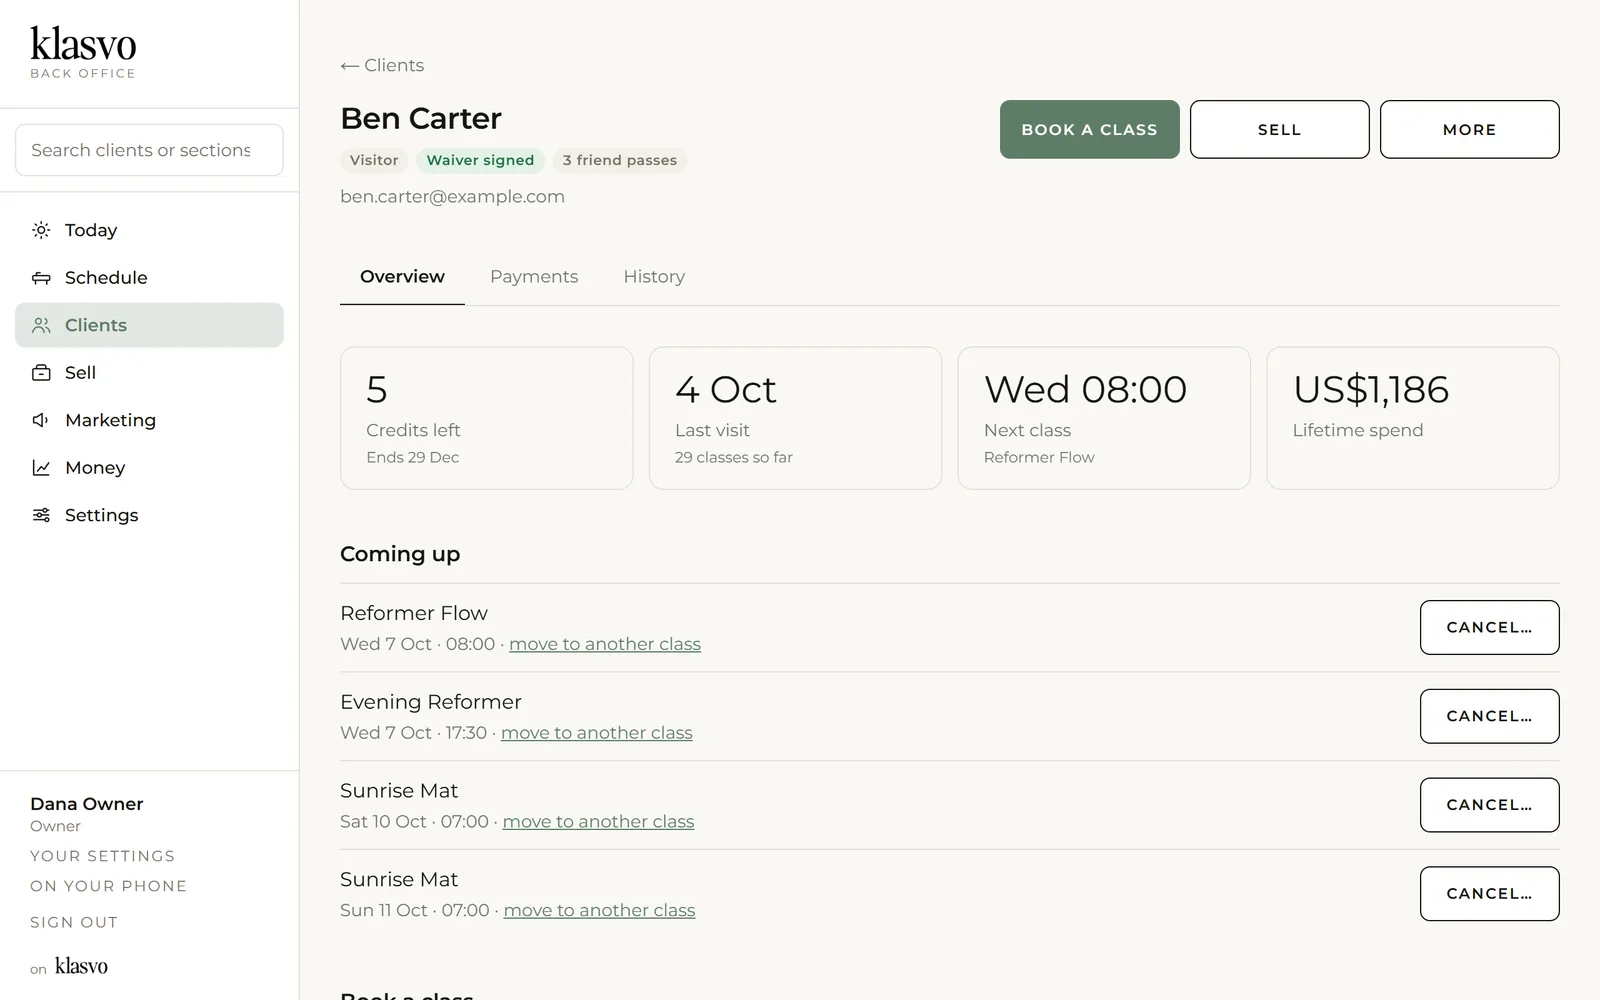1600x1000 pixels.
Task: Click the Today sun icon
Action: (41, 230)
